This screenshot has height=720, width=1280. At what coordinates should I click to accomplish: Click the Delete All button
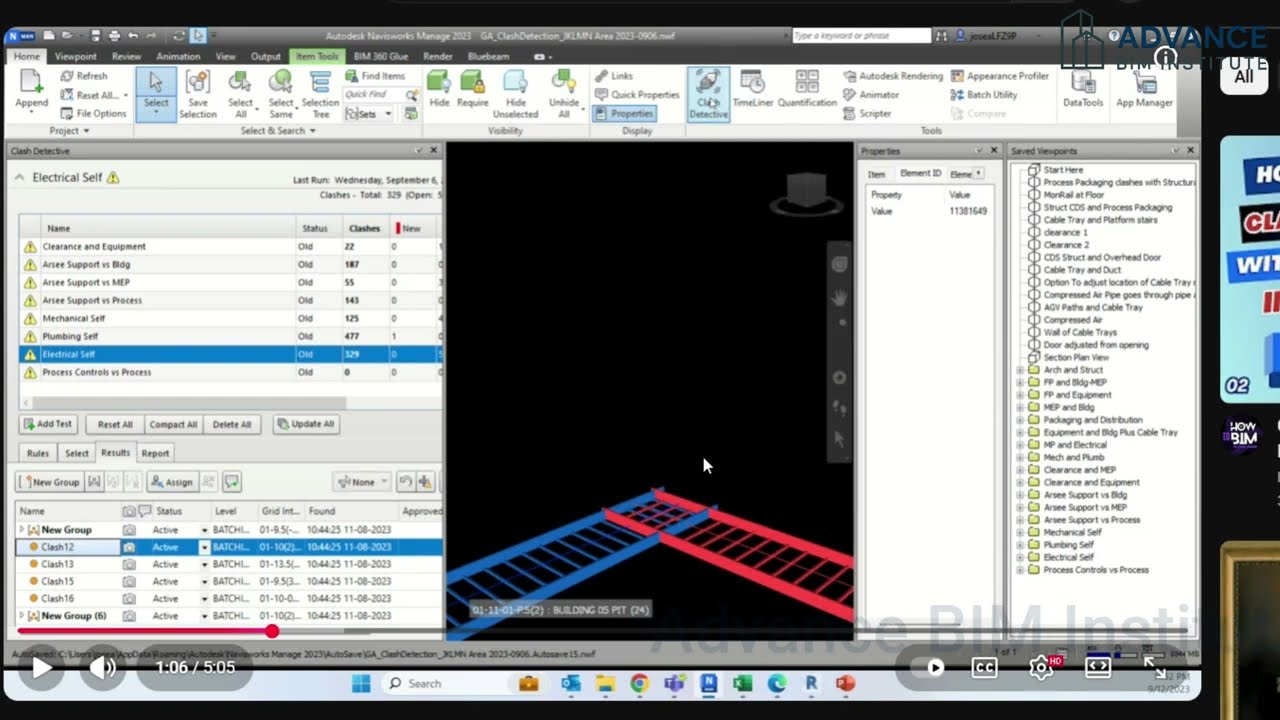coord(232,424)
